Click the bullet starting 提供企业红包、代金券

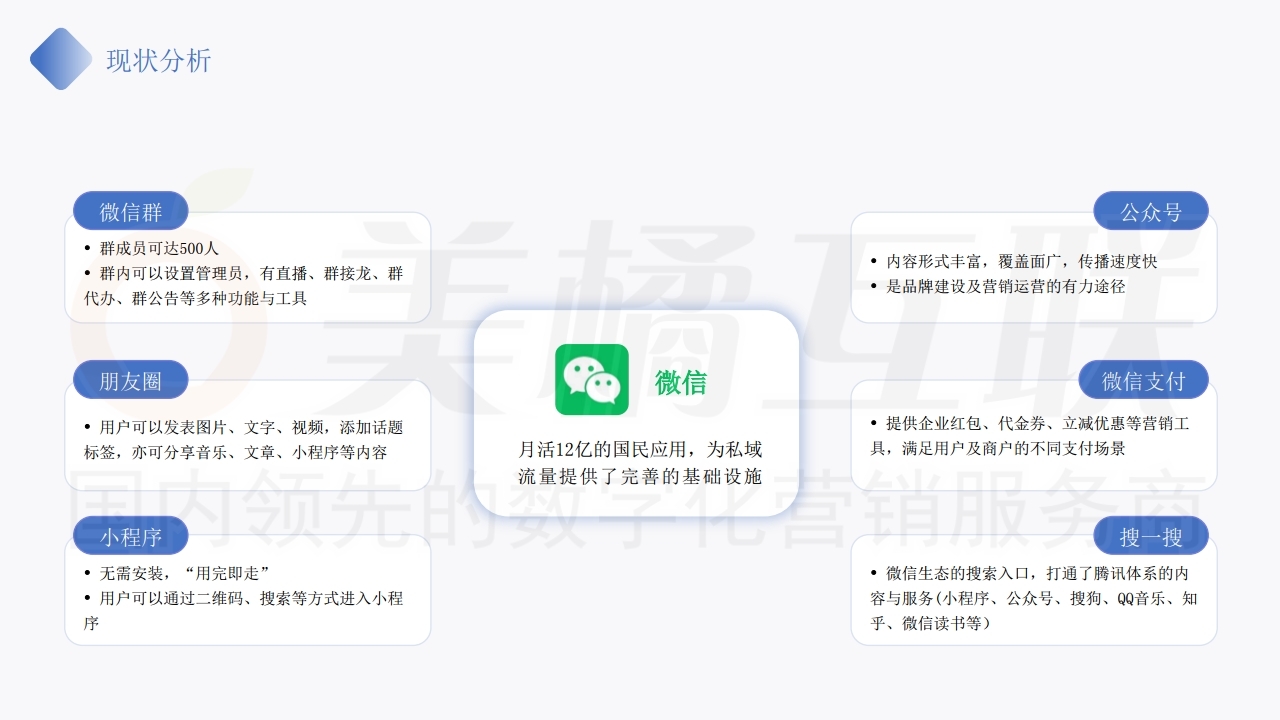(1030, 436)
